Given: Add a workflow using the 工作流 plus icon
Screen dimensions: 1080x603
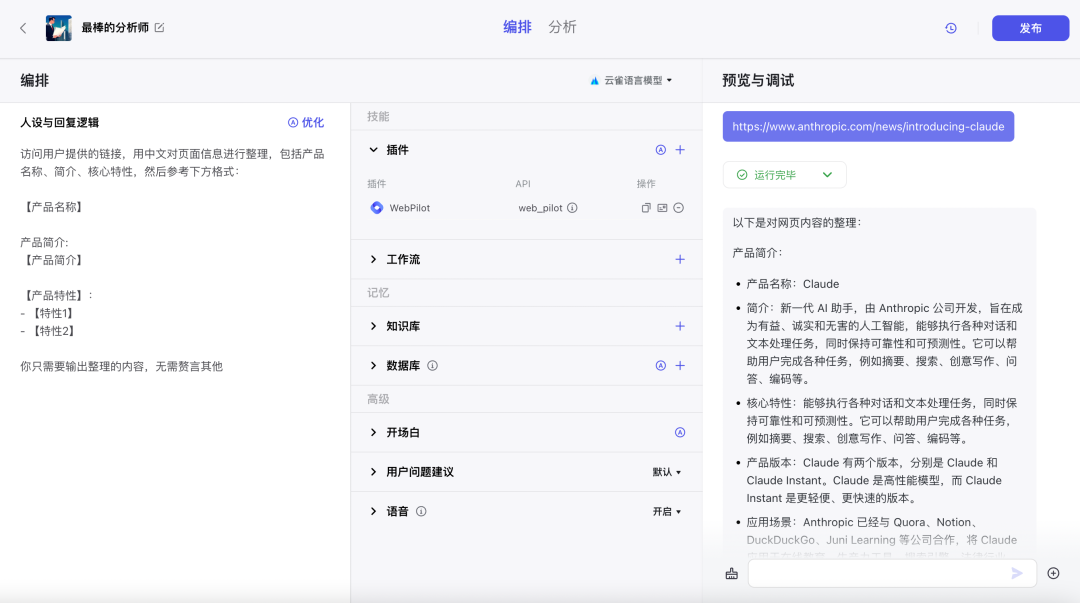Looking at the screenshot, I should point(680,259).
